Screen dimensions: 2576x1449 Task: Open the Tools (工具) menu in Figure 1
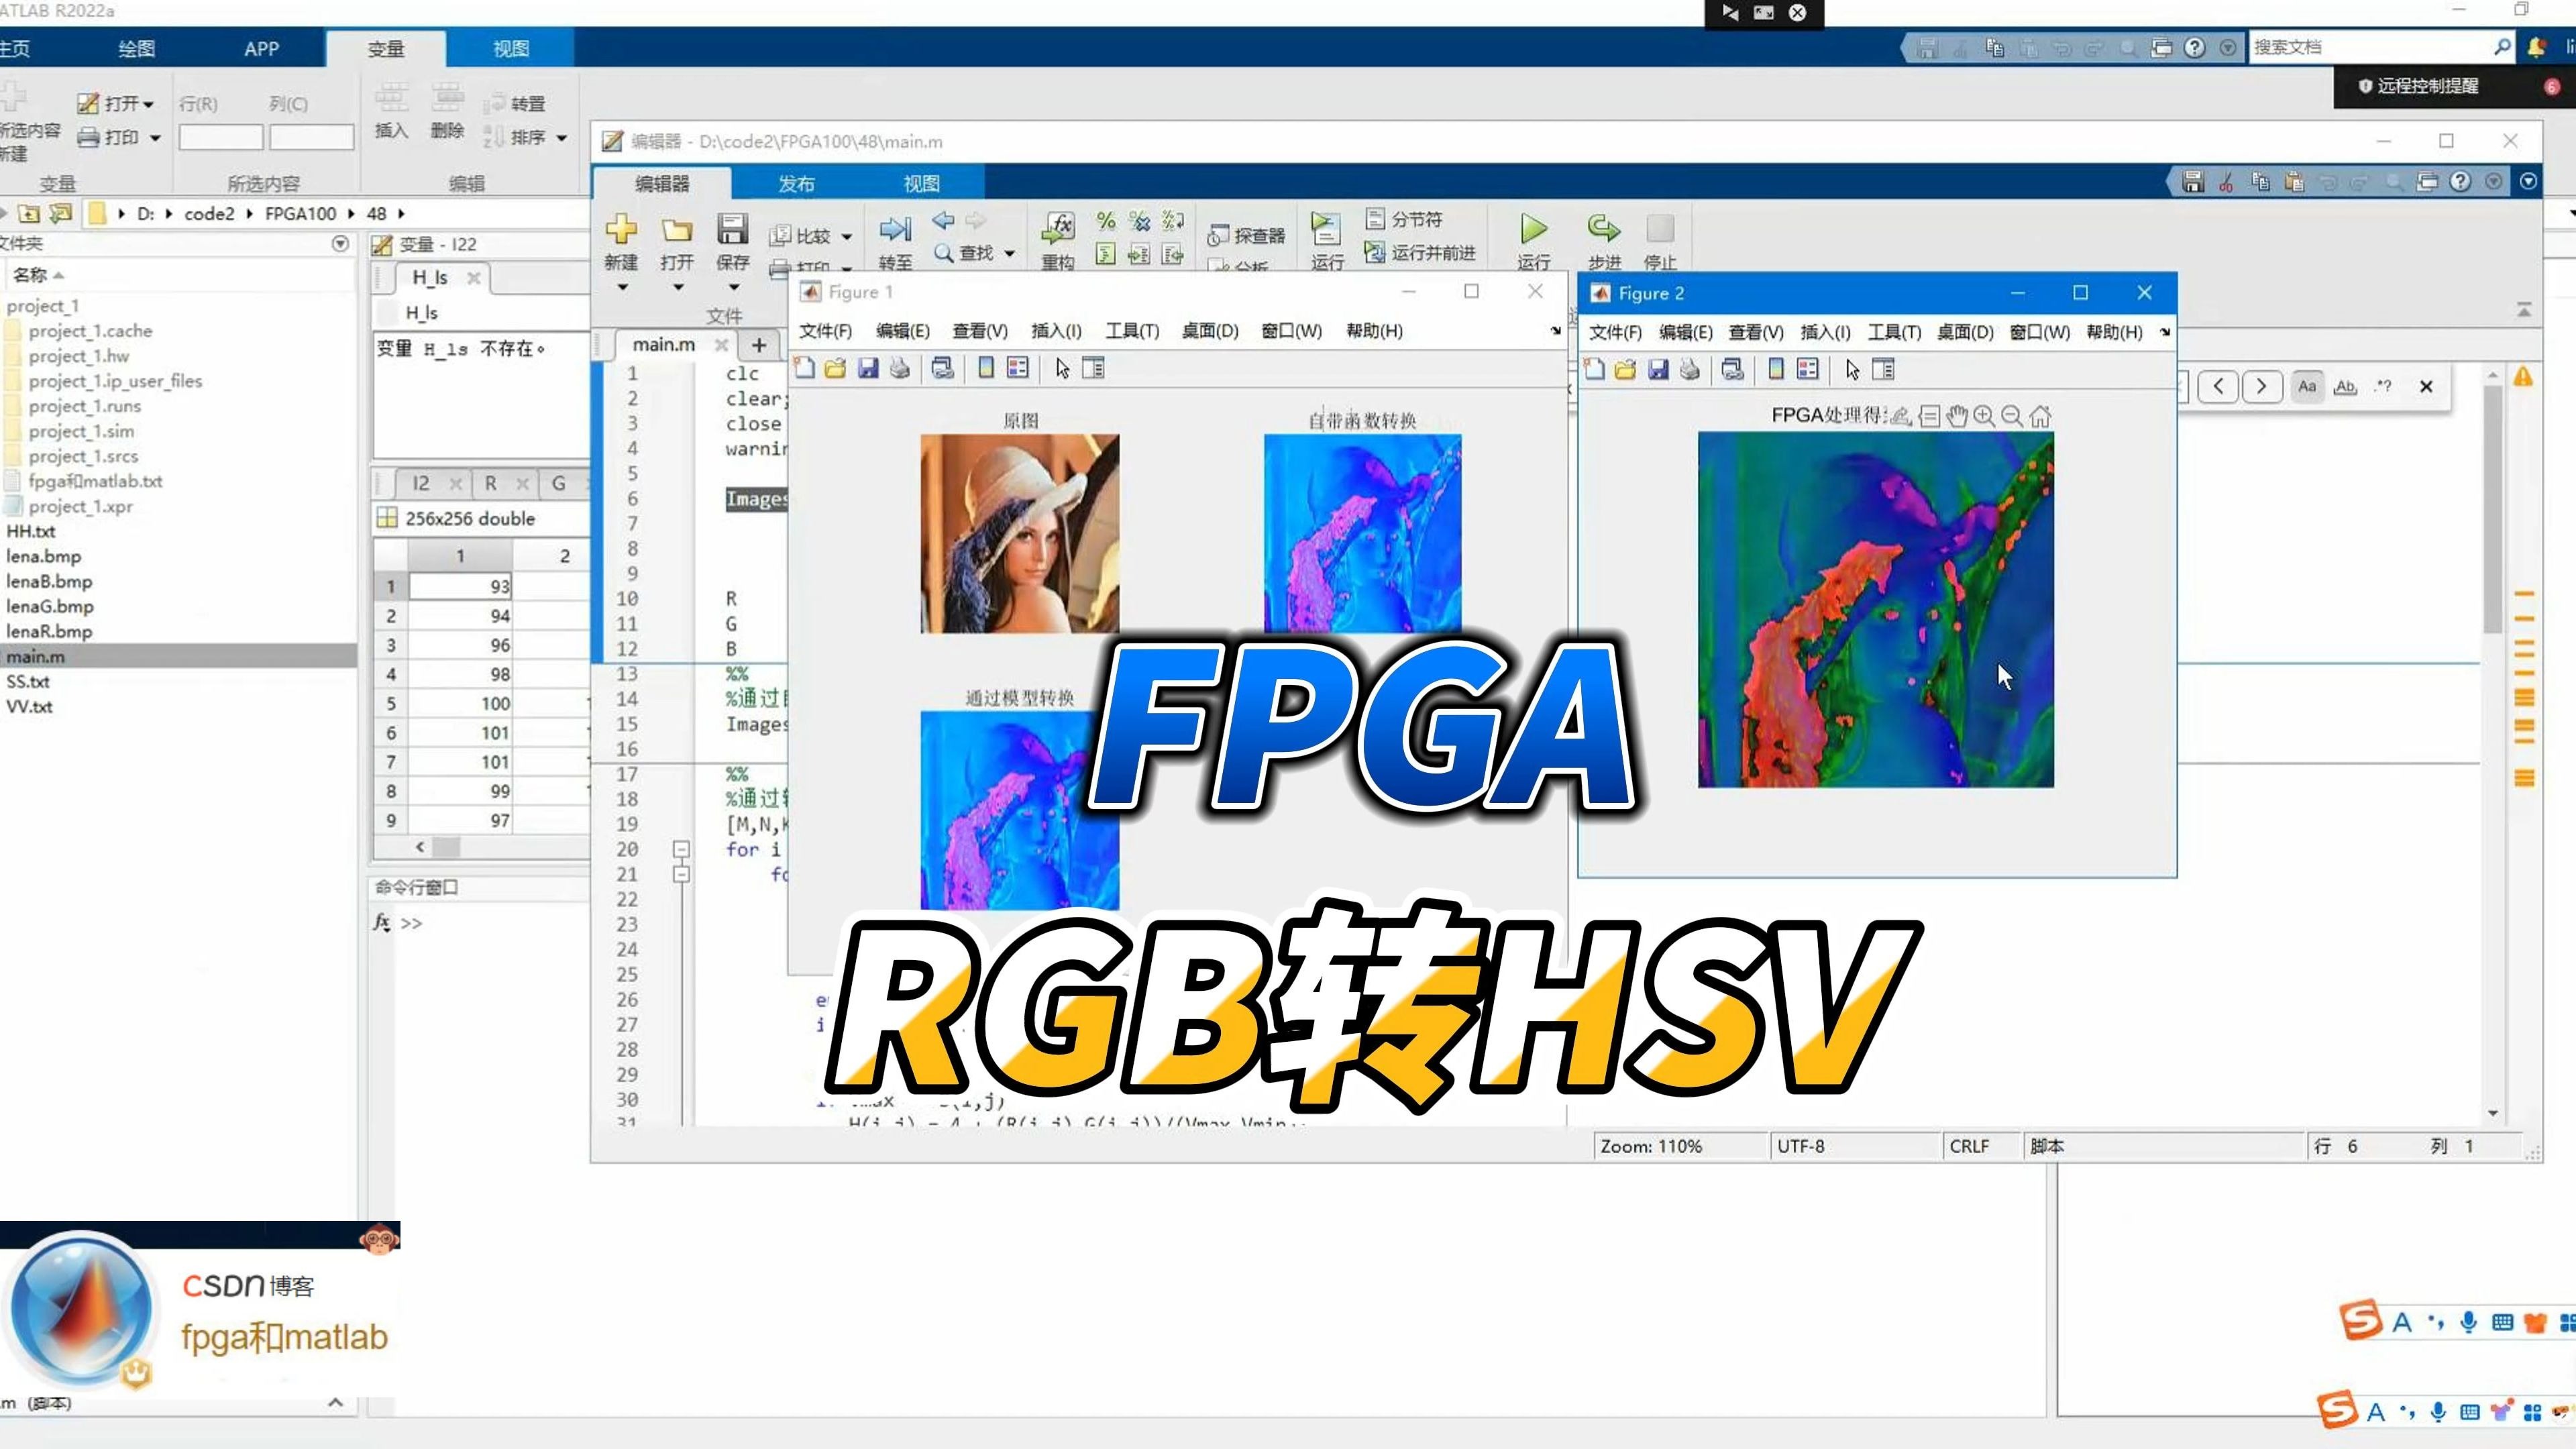click(x=1131, y=331)
